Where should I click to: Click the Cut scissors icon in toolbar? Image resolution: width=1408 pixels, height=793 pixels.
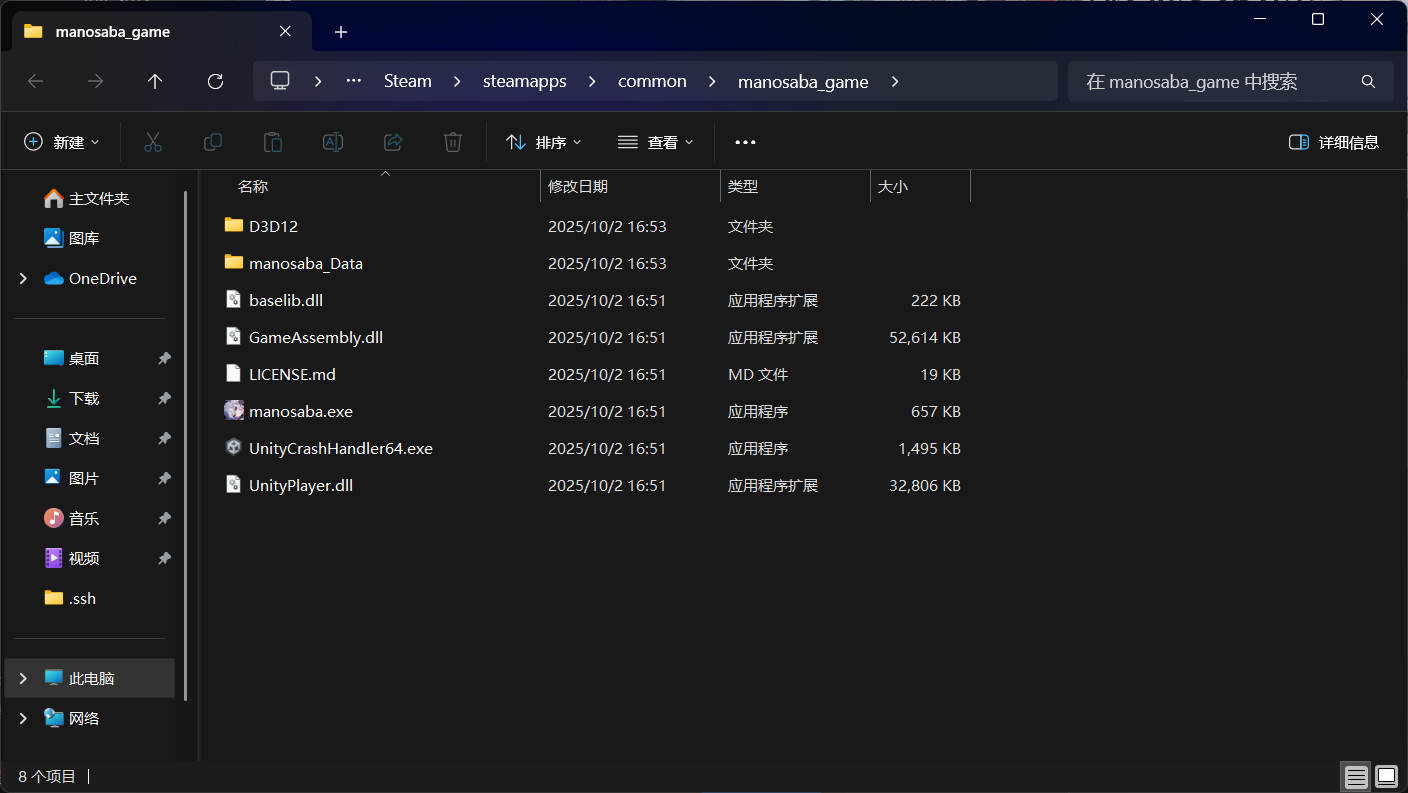[x=153, y=142]
